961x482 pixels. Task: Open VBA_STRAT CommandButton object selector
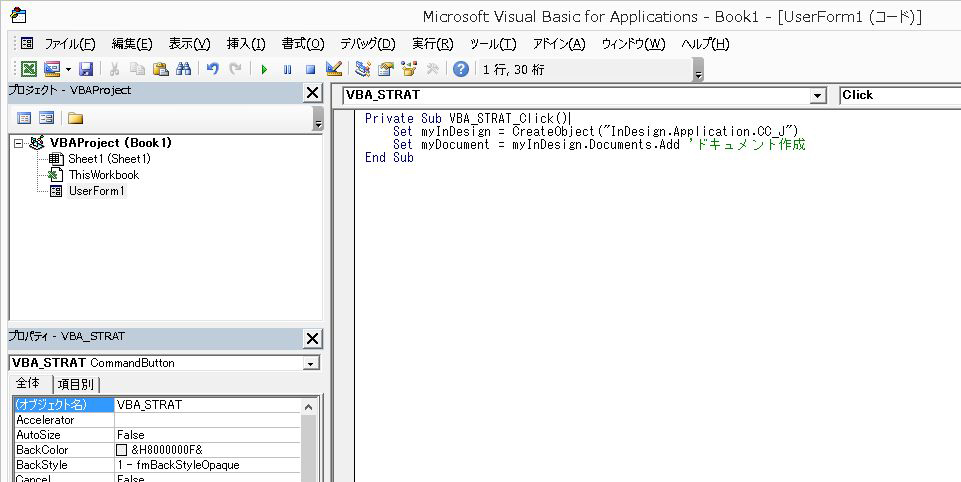click(164, 363)
